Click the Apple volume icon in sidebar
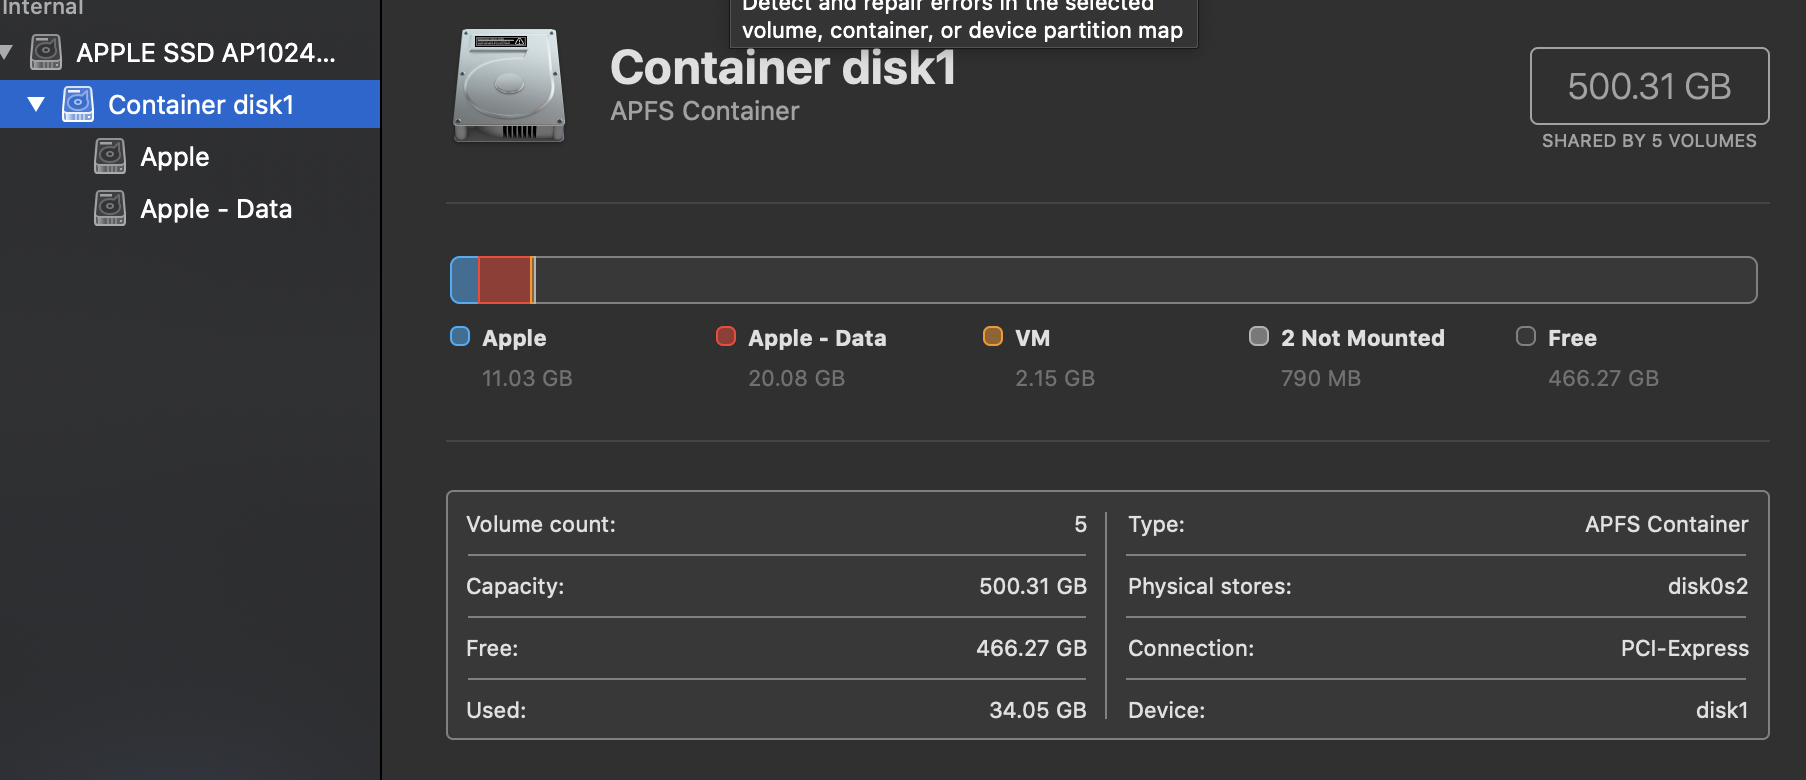 tap(110, 156)
